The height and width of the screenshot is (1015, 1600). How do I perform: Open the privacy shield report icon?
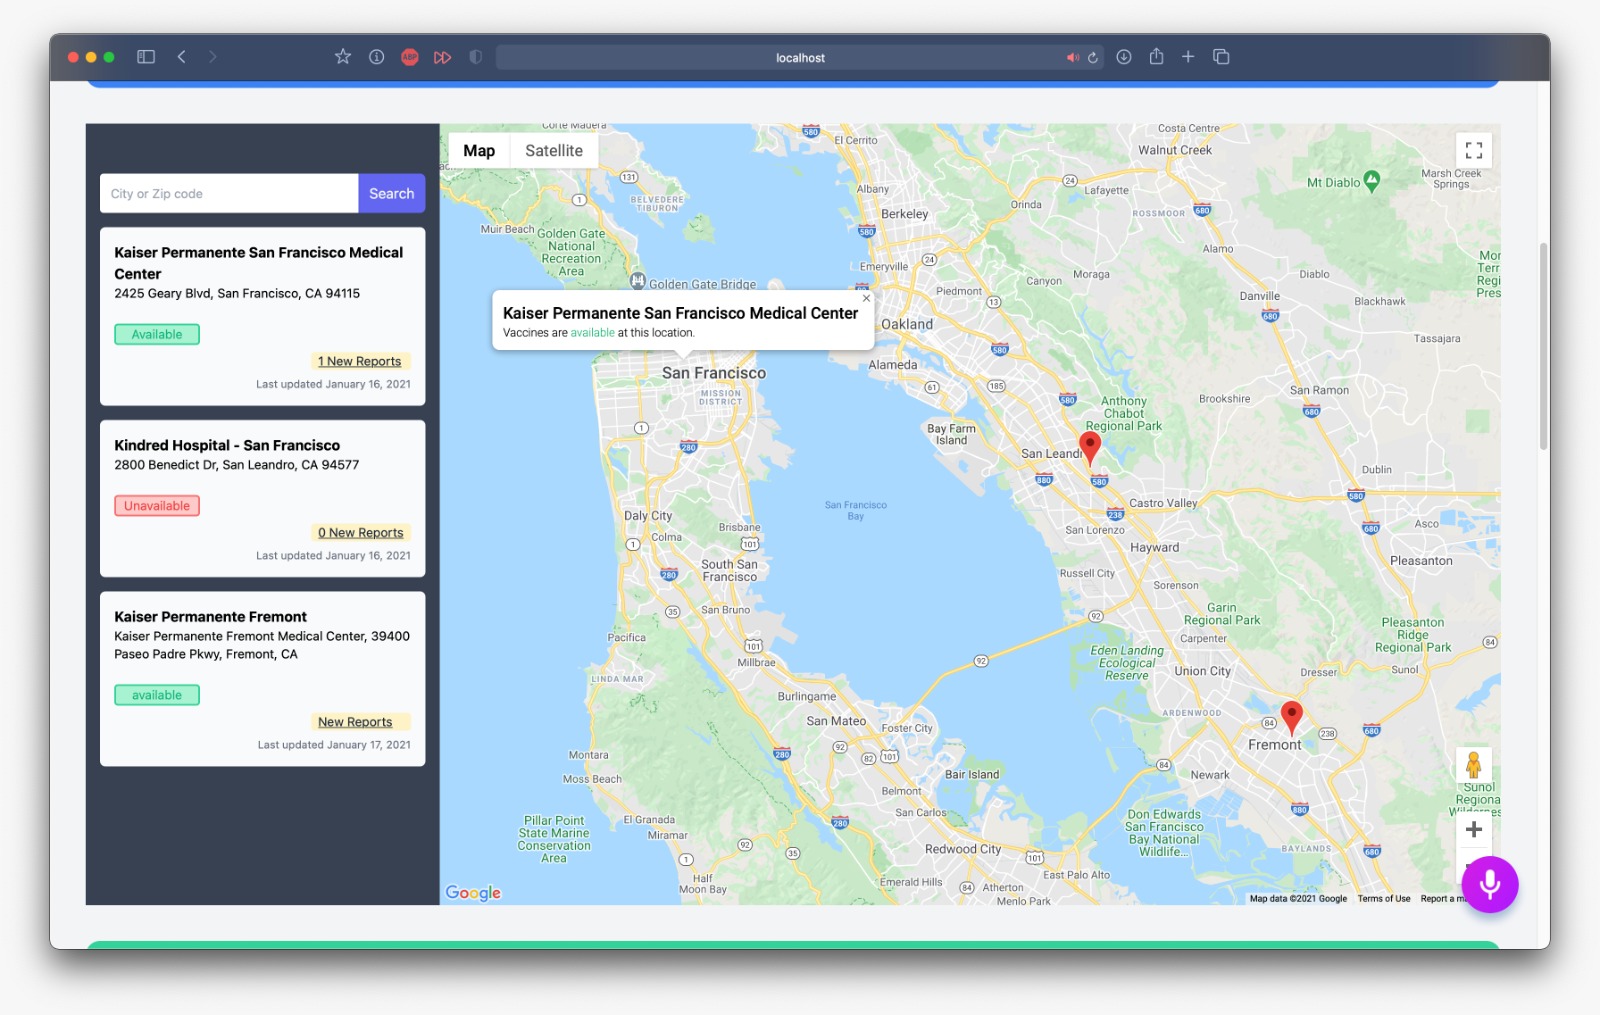(476, 57)
